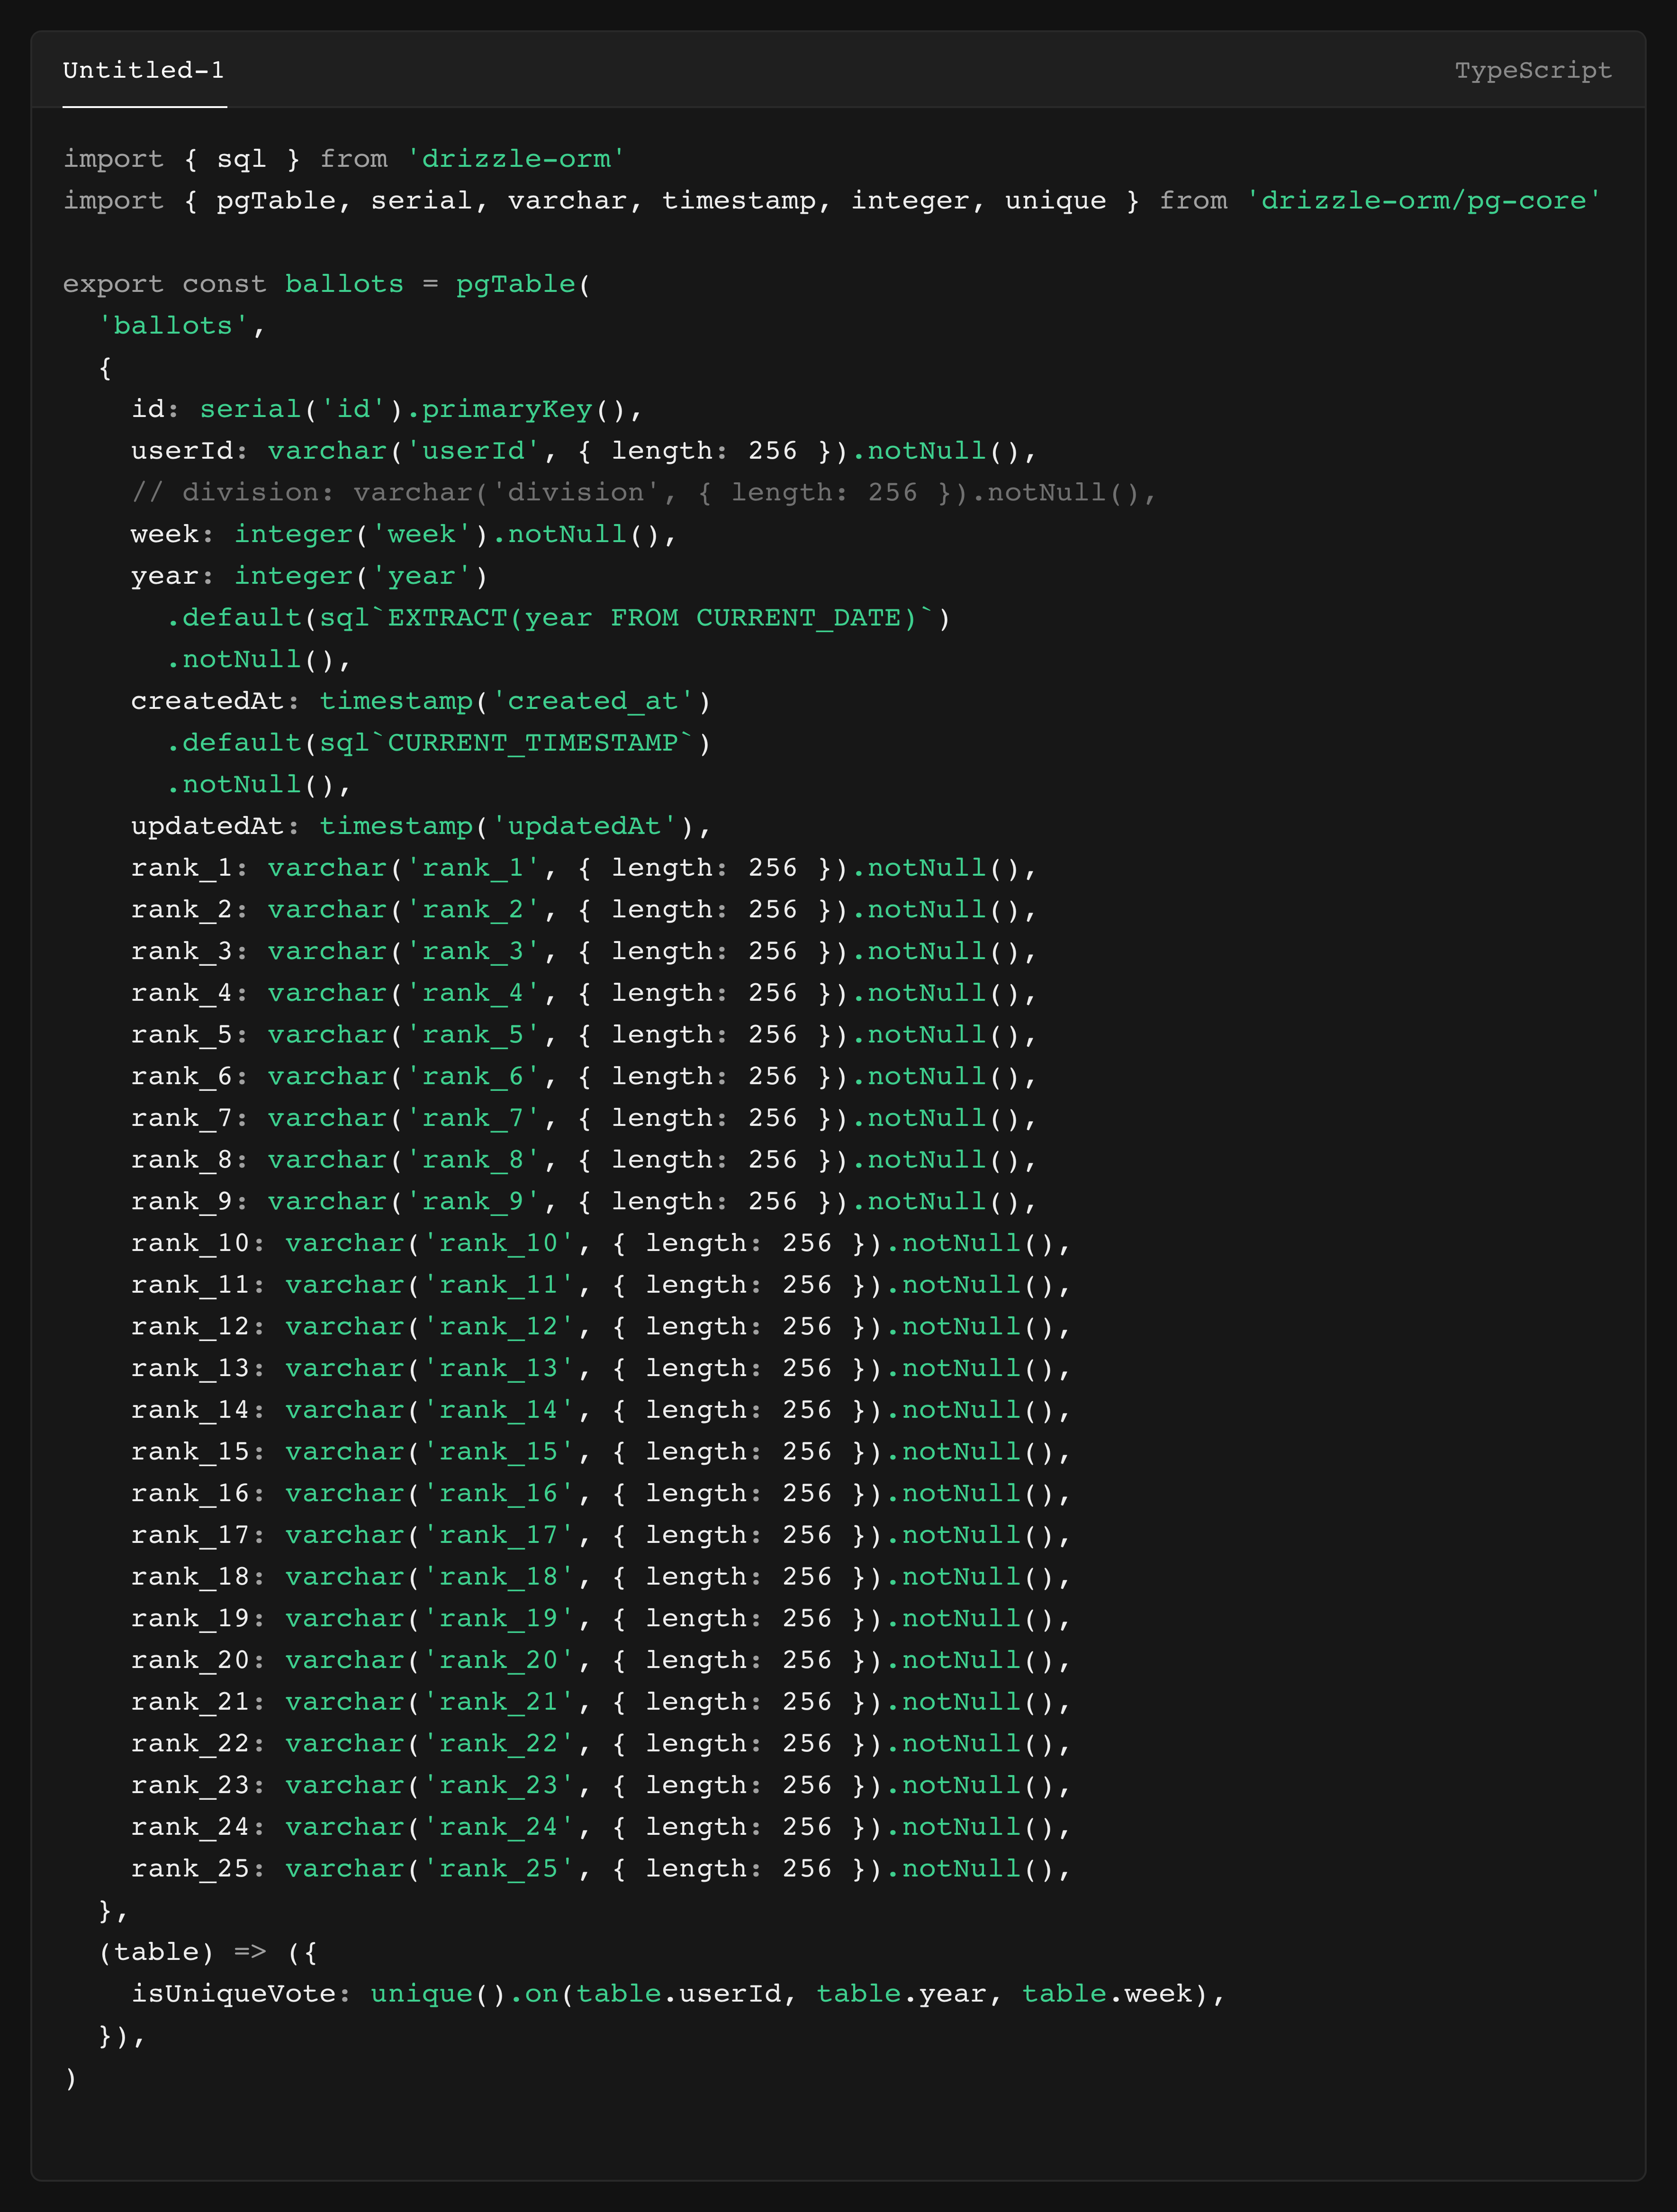Click the rank_1 varchar column line

[584, 867]
